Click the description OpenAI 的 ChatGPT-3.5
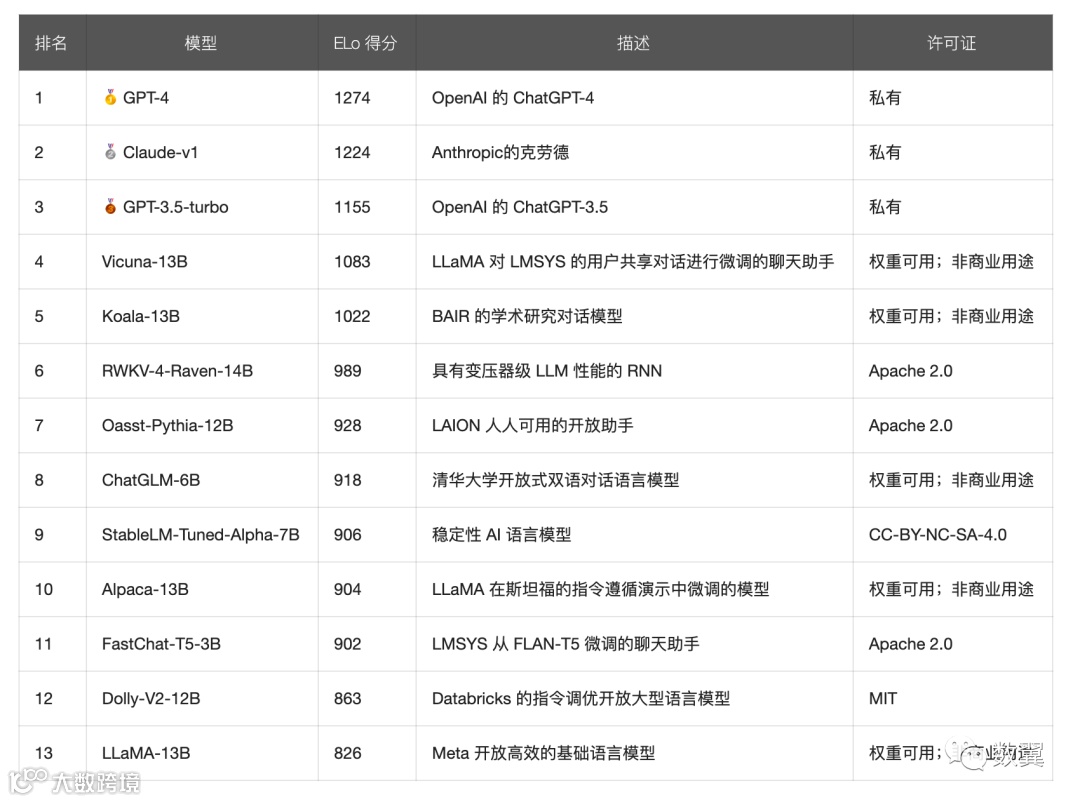This screenshot has height=802, width=1080. [520, 207]
